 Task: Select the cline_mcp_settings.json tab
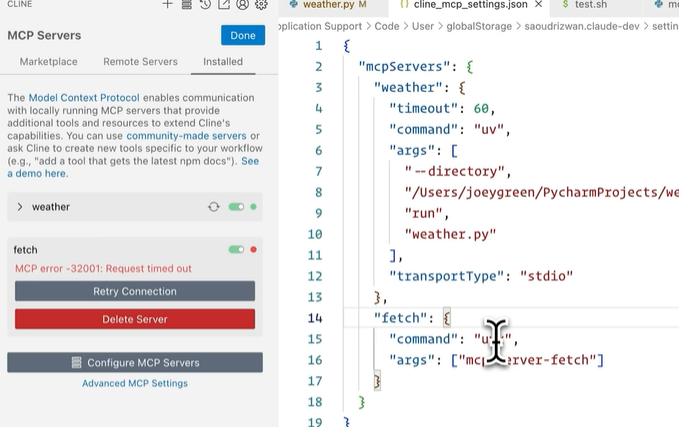pos(470,4)
